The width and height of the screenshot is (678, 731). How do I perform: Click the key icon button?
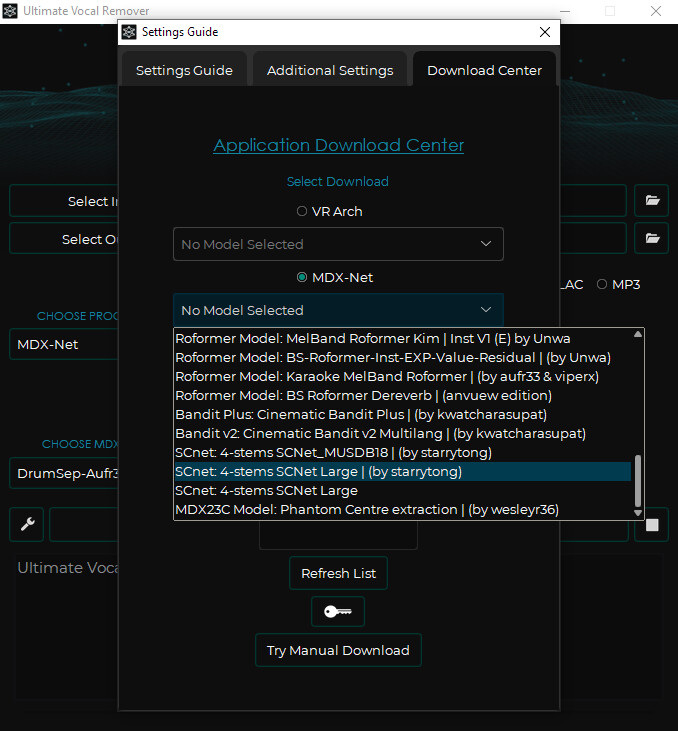(x=338, y=611)
